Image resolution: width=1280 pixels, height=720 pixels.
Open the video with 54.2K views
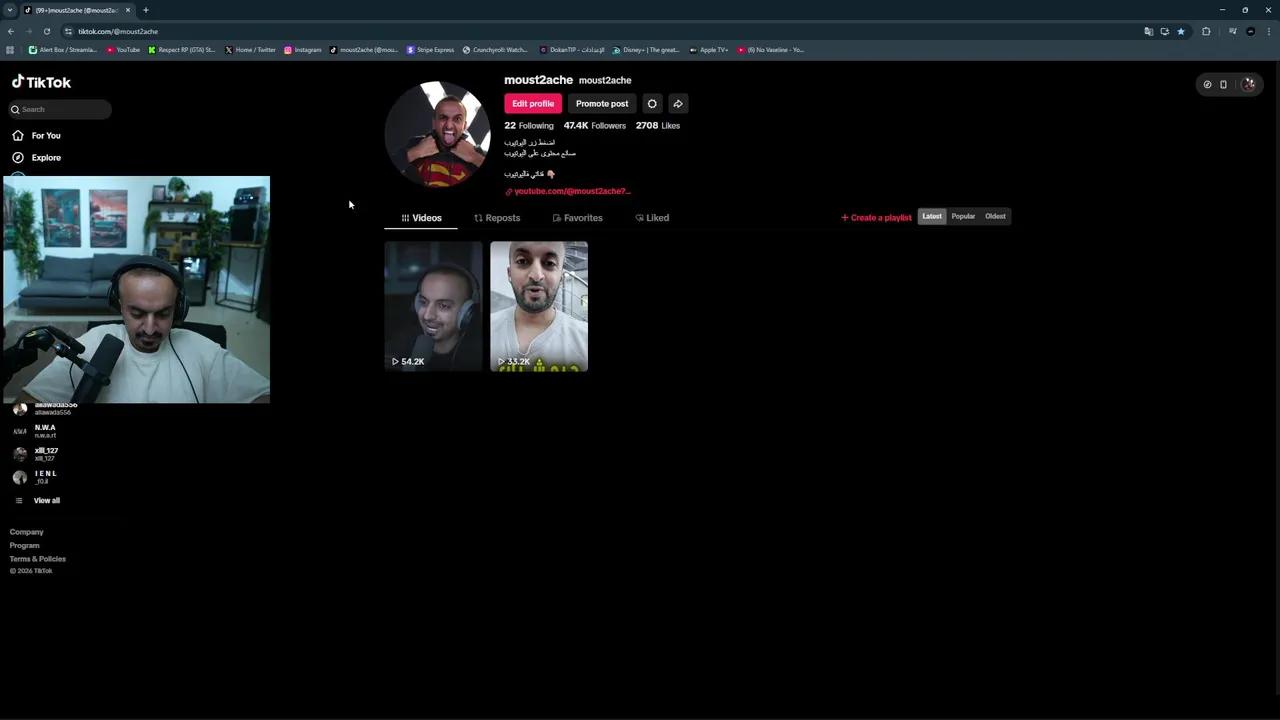(x=433, y=306)
